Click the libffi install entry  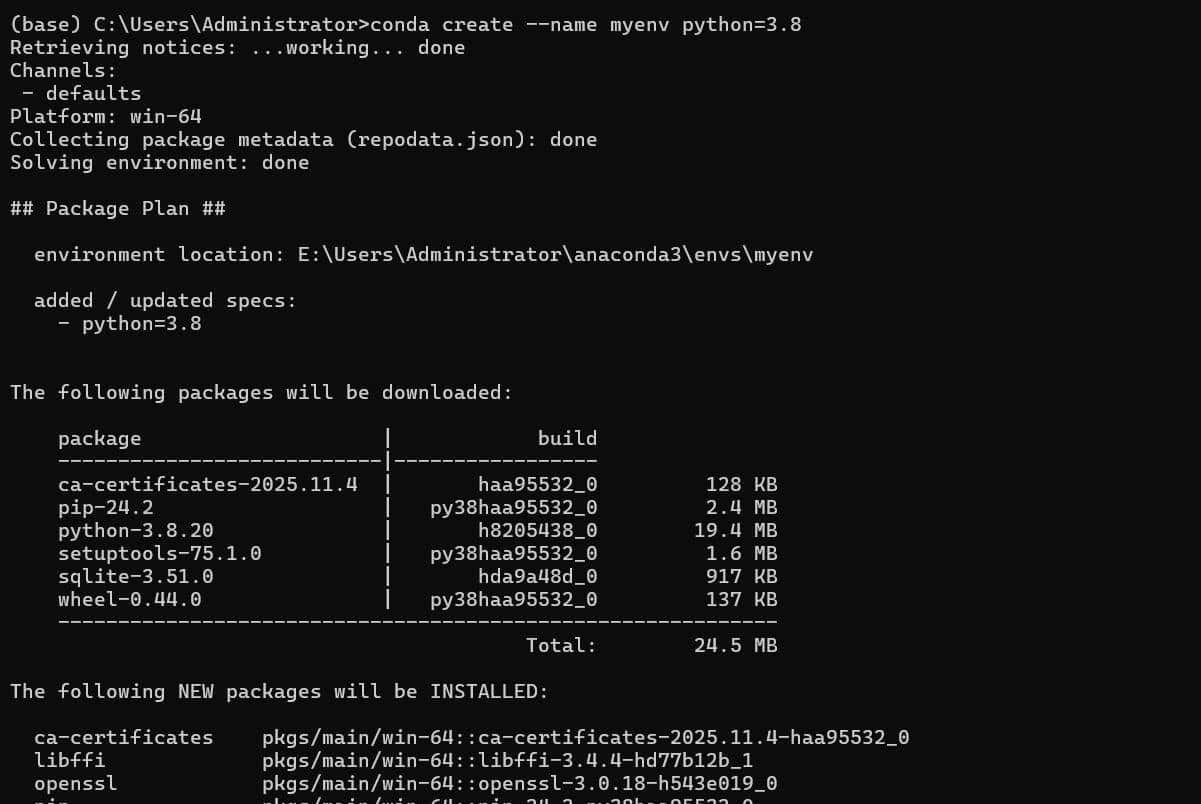point(69,760)
